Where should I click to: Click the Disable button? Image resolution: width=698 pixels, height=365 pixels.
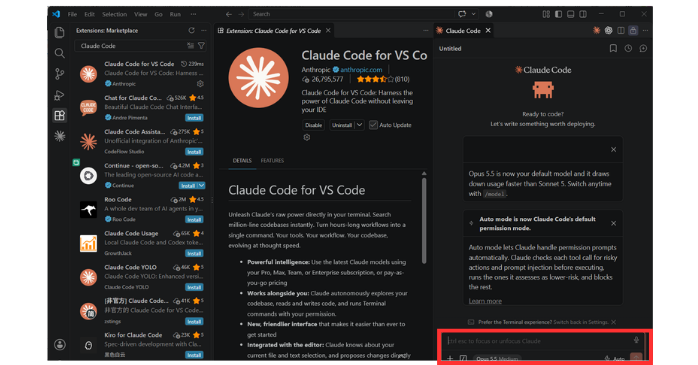pos(313,125)
